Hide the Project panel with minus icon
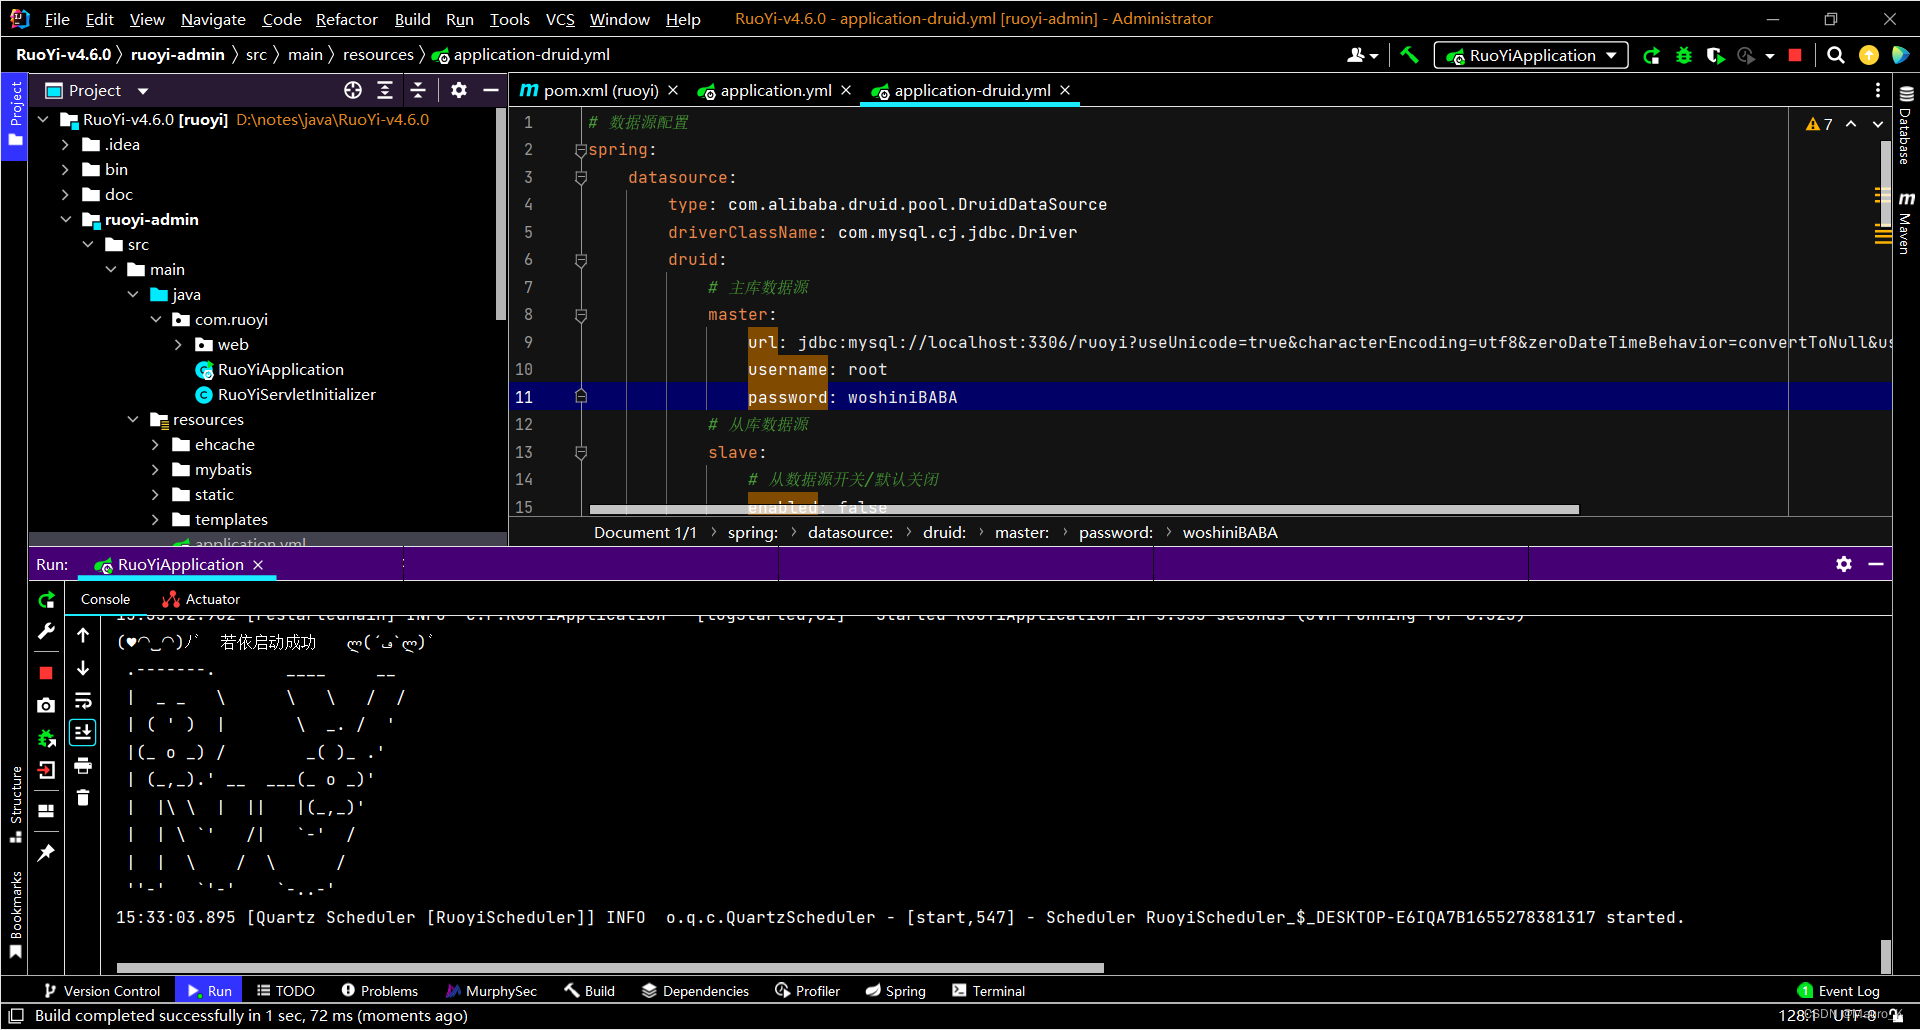This screenshot has width=1920, height=1030. [491, 90]
